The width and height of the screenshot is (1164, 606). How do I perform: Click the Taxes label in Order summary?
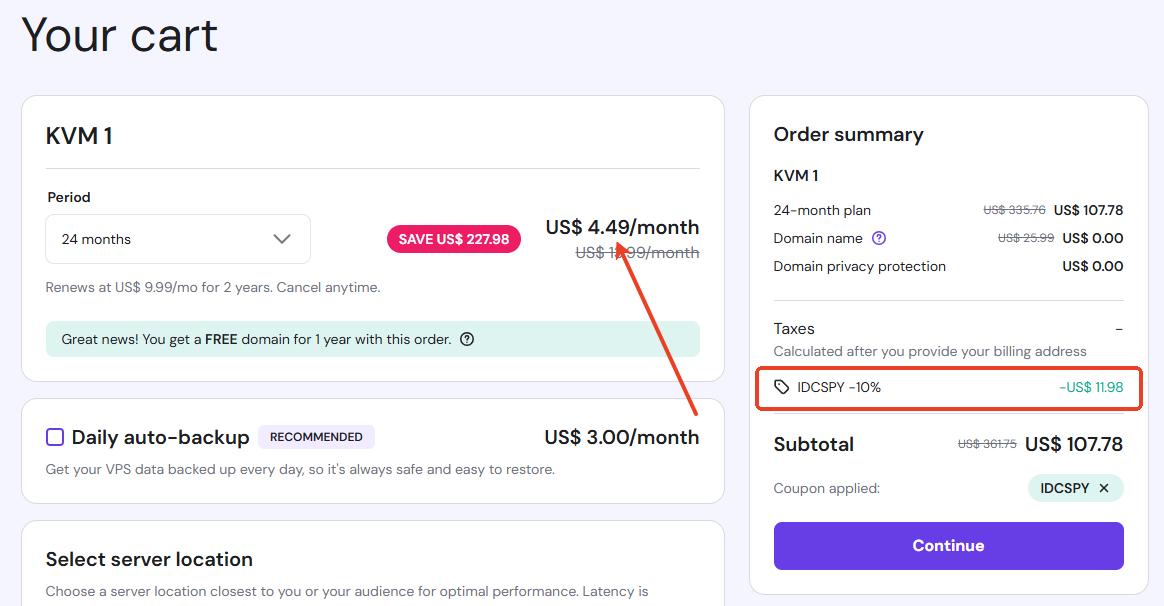click(x=794, y=328)
